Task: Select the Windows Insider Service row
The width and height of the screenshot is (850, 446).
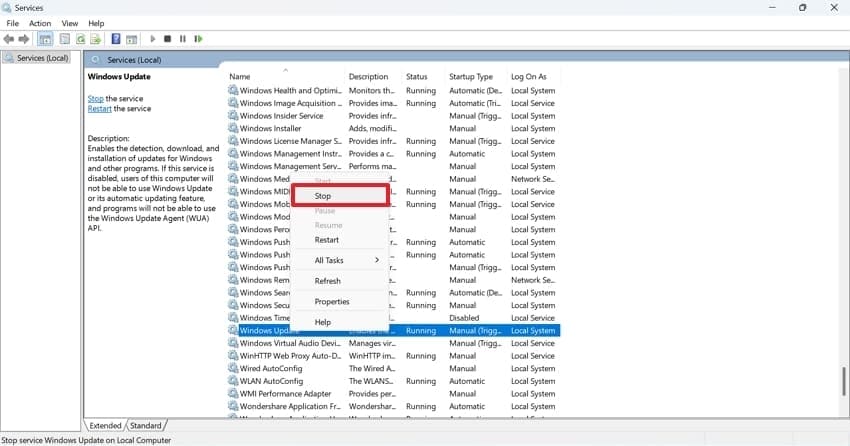Action: (x=394, y=115)
